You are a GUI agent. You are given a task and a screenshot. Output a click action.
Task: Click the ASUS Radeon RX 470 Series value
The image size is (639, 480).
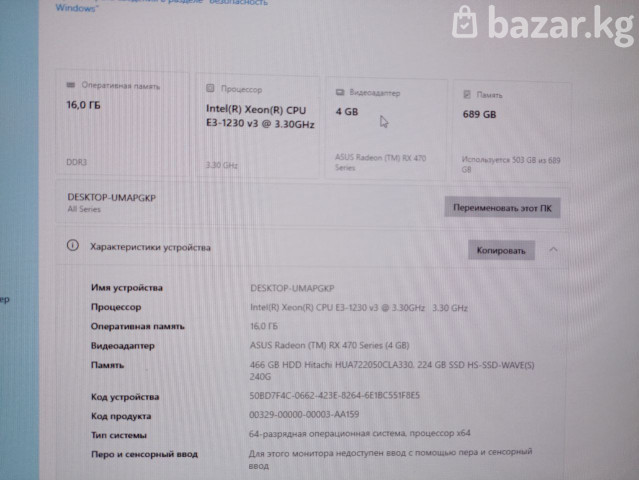[329, 345]
